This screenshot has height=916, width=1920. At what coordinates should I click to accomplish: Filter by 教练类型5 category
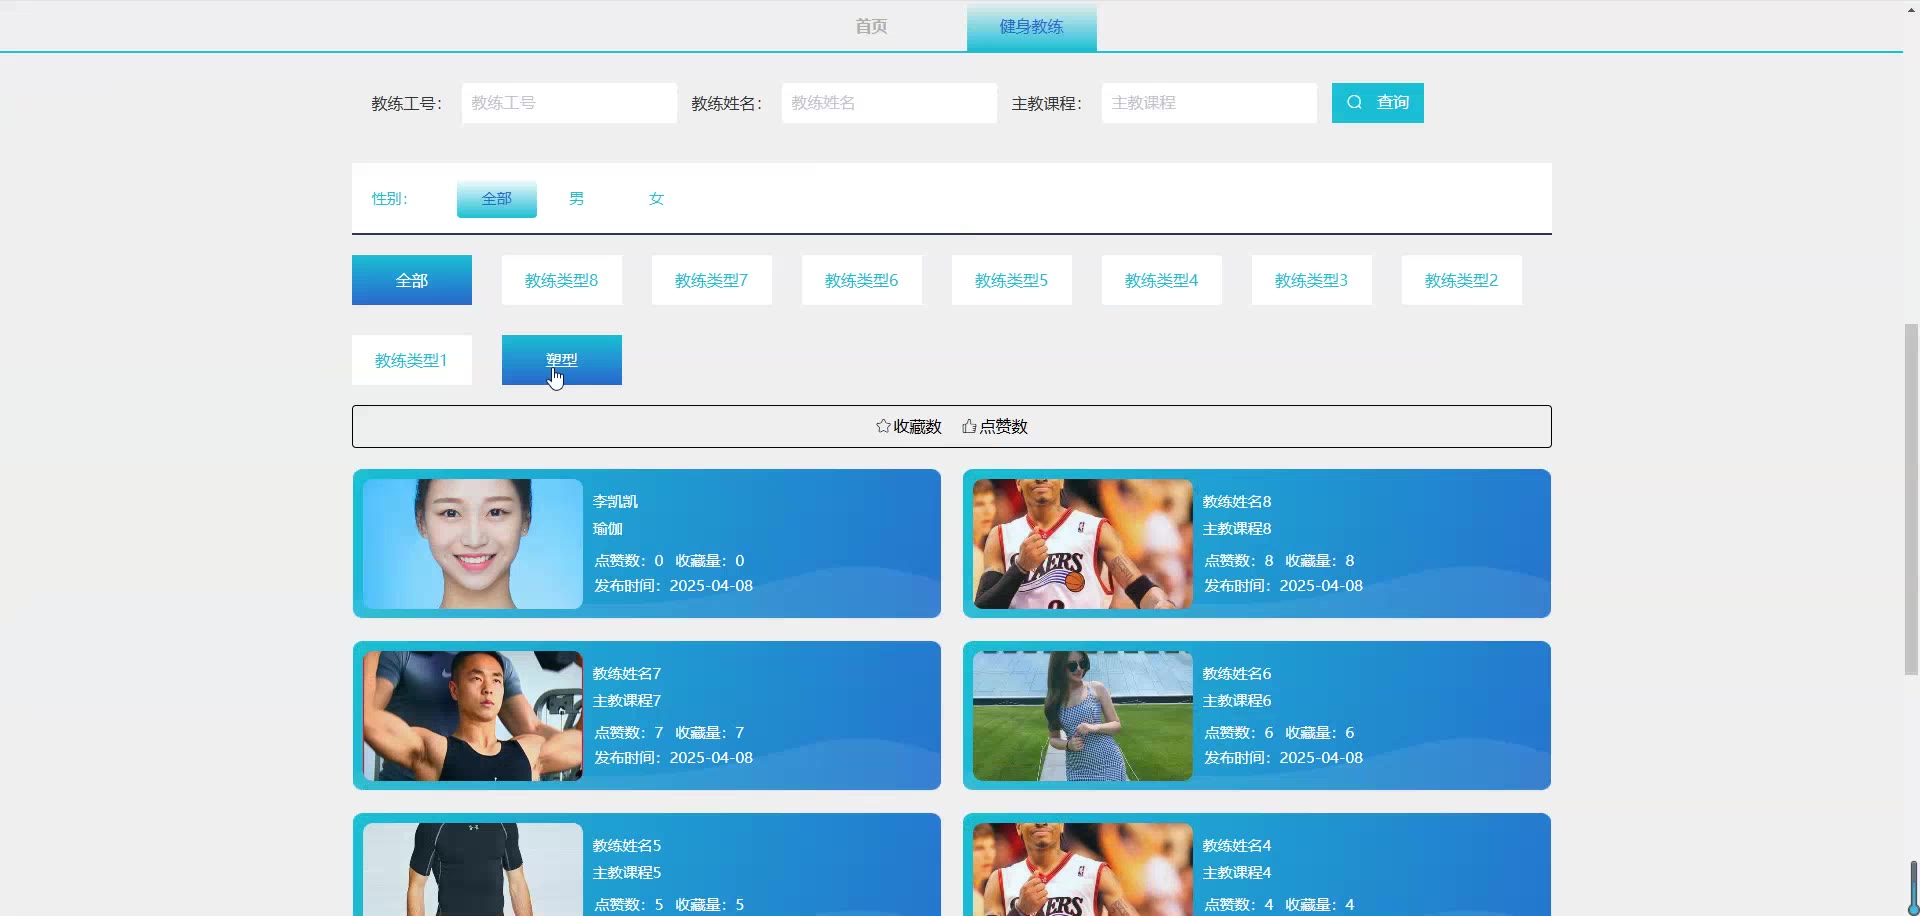[x=1011, y=280]
